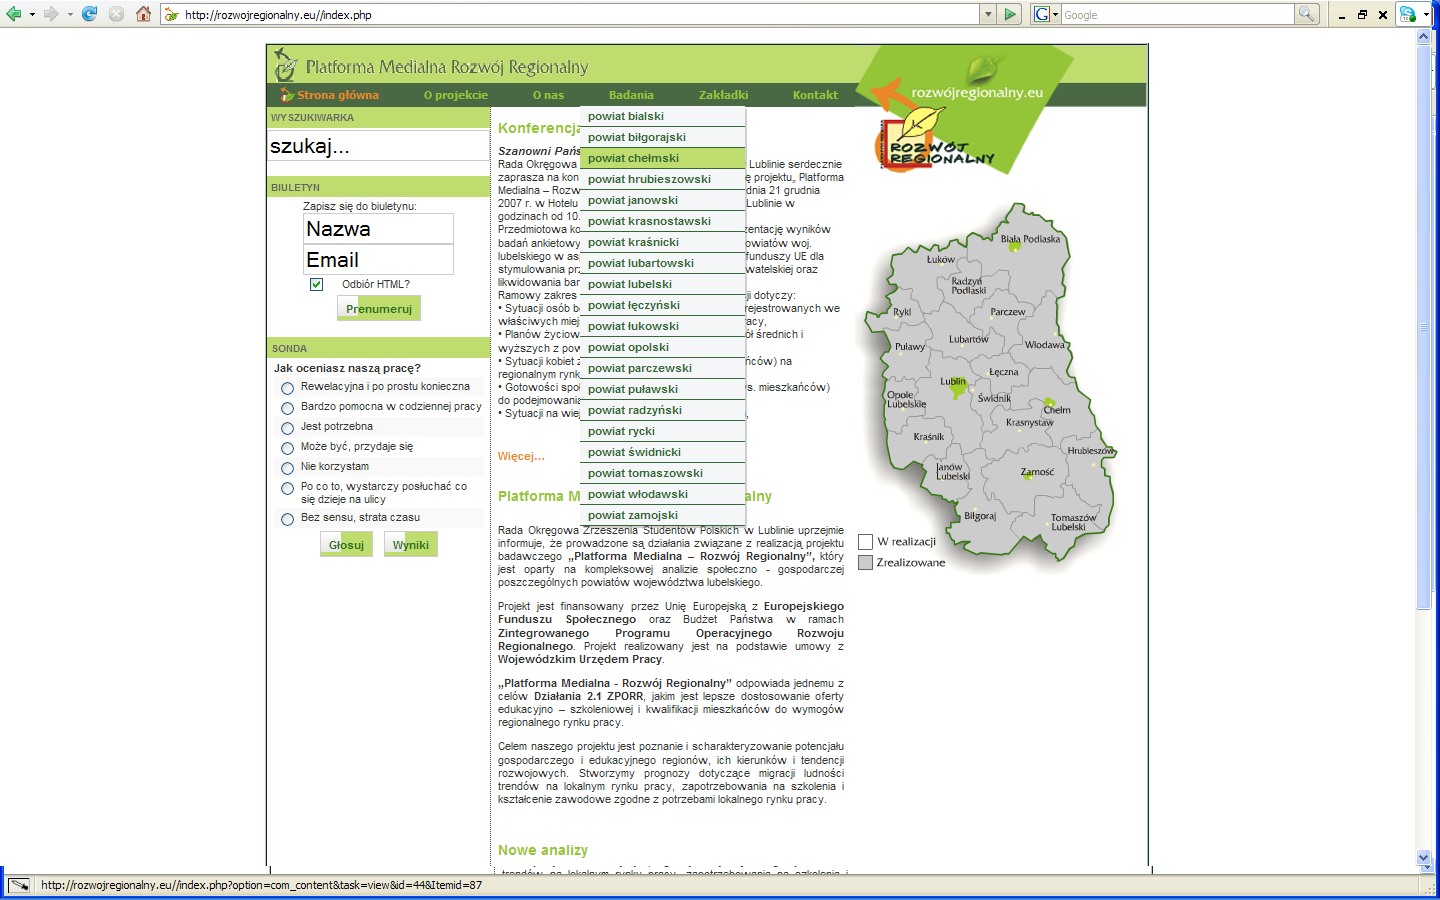Select the 'Jest potrzebna' poll option

288,428
